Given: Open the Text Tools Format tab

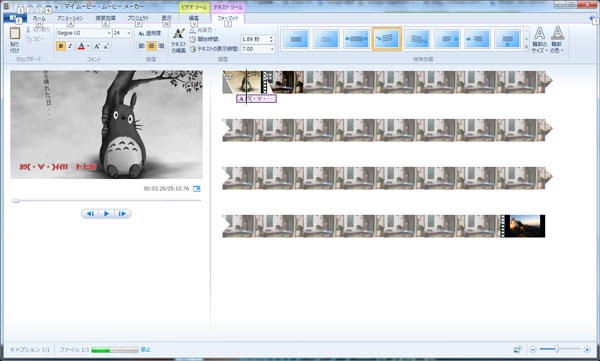Looking at the screenshot, I should tap(228, 18).
